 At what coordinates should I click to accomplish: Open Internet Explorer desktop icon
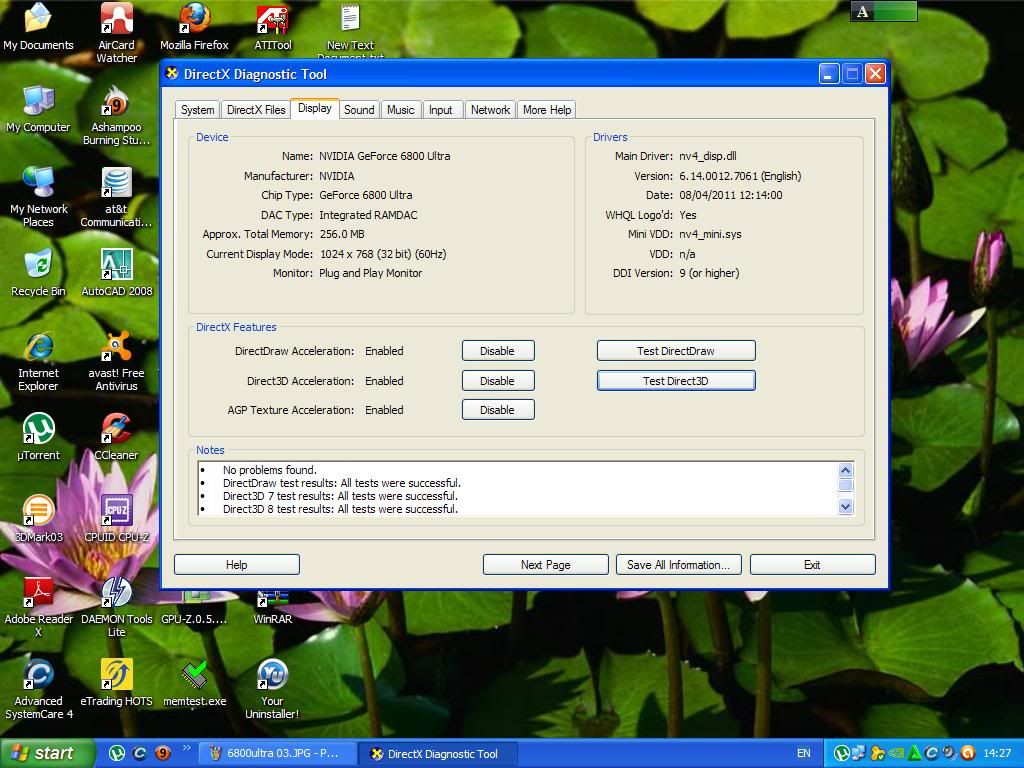(38, 361)
